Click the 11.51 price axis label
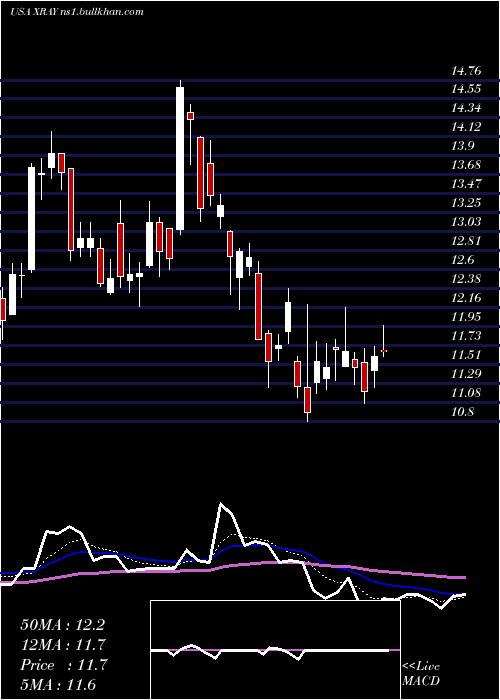Viewport: 500px width, 700px height. point(466,355)
